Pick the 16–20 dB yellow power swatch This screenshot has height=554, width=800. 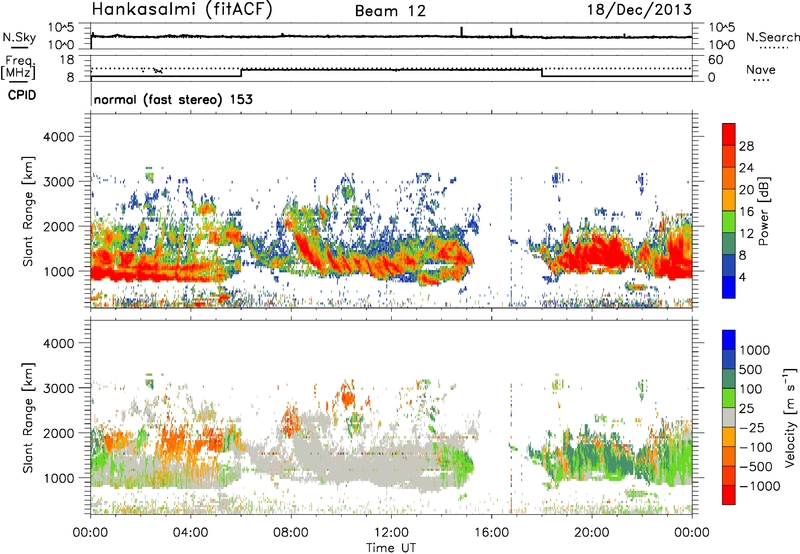click(x=729, y=200)
